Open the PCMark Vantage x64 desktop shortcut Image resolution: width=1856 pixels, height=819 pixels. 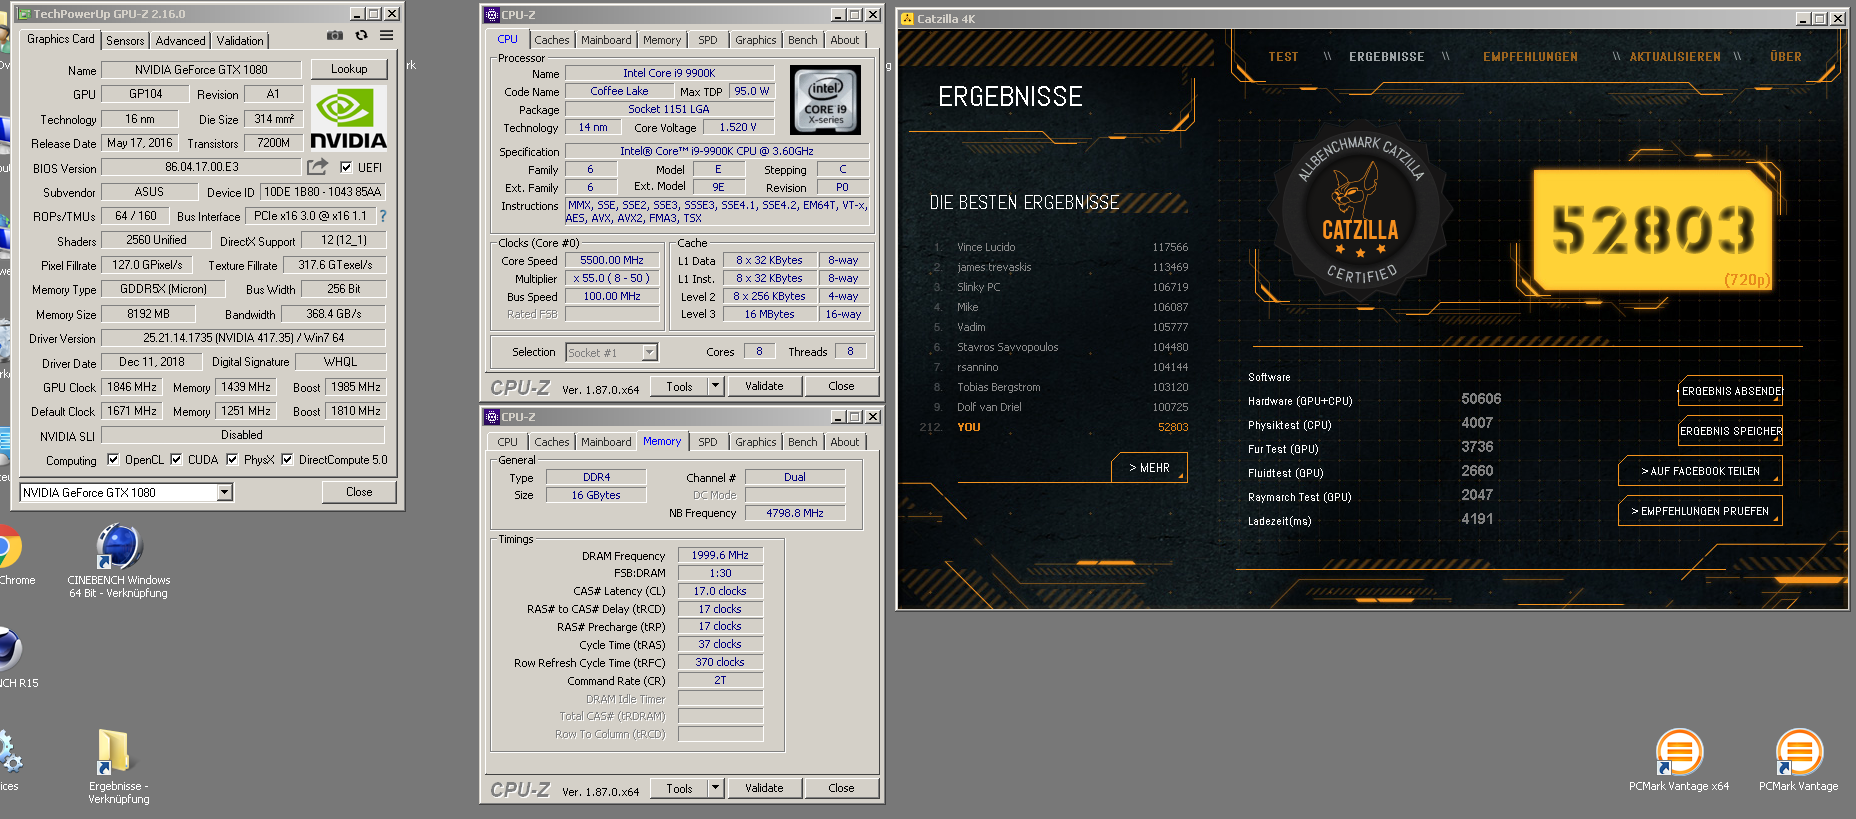pyautogui.click(x=1679, y=760)
